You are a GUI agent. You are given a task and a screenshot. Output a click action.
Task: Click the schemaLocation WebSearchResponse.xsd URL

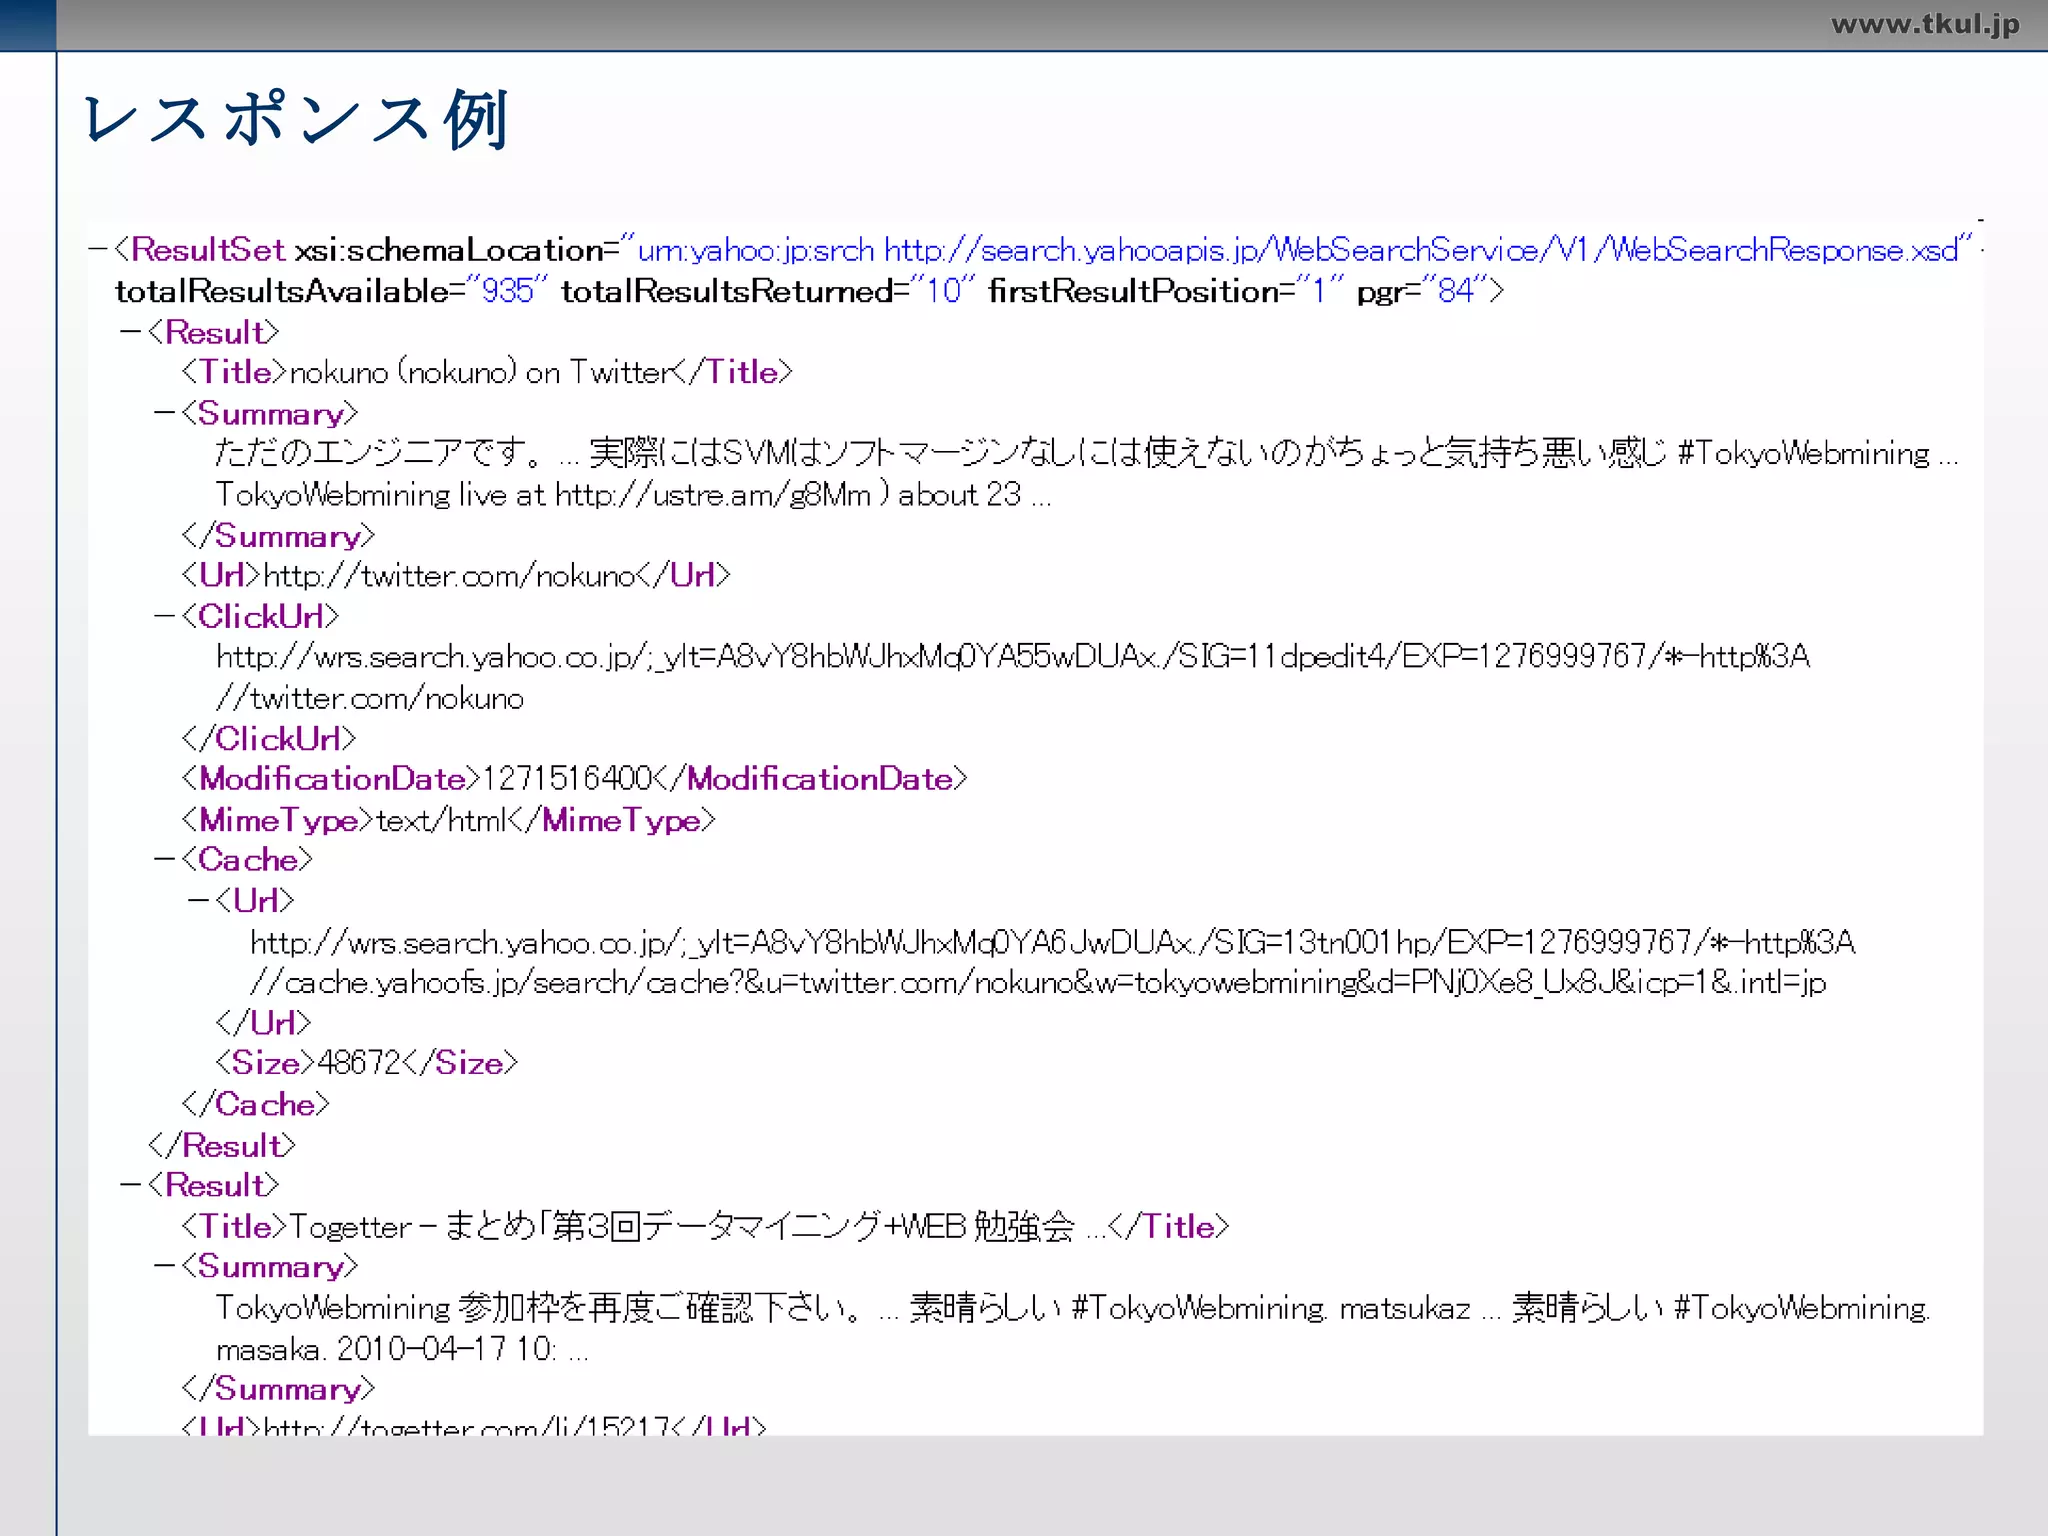(1421, 250)
